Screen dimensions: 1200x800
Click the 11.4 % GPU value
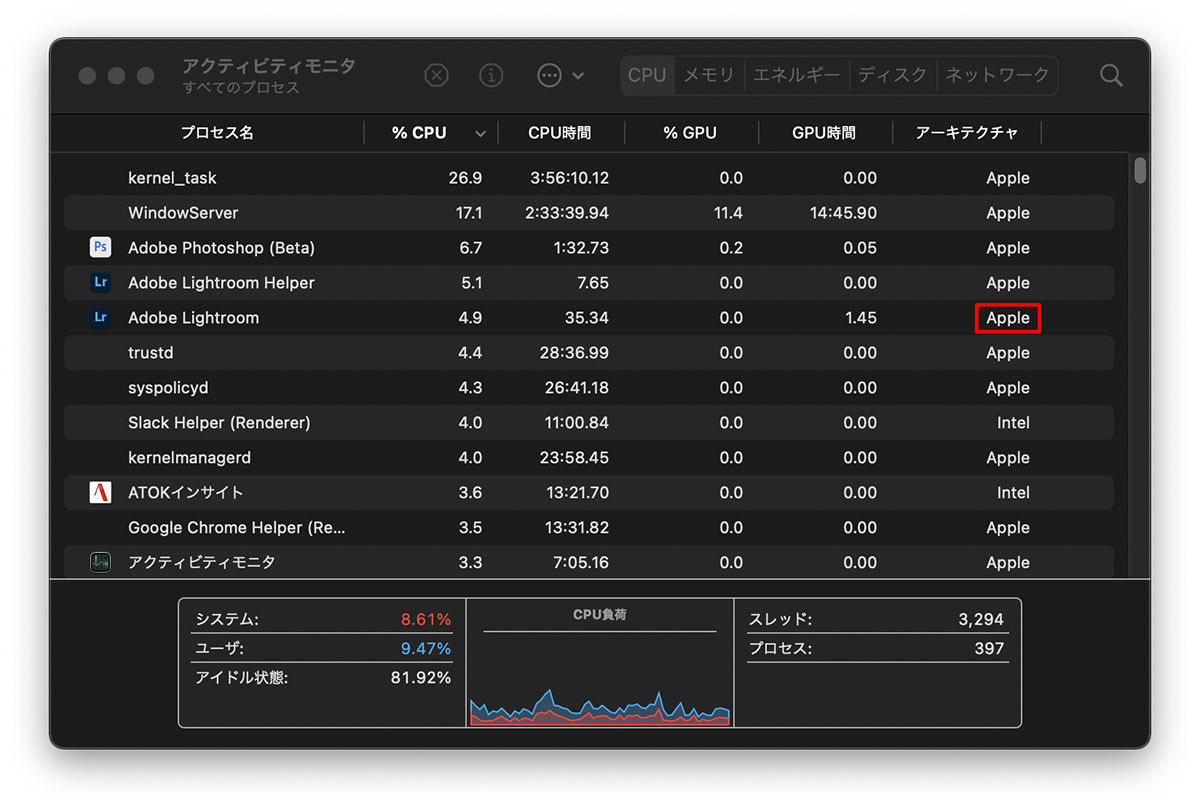pyautogui.click(x=728, y=213)
